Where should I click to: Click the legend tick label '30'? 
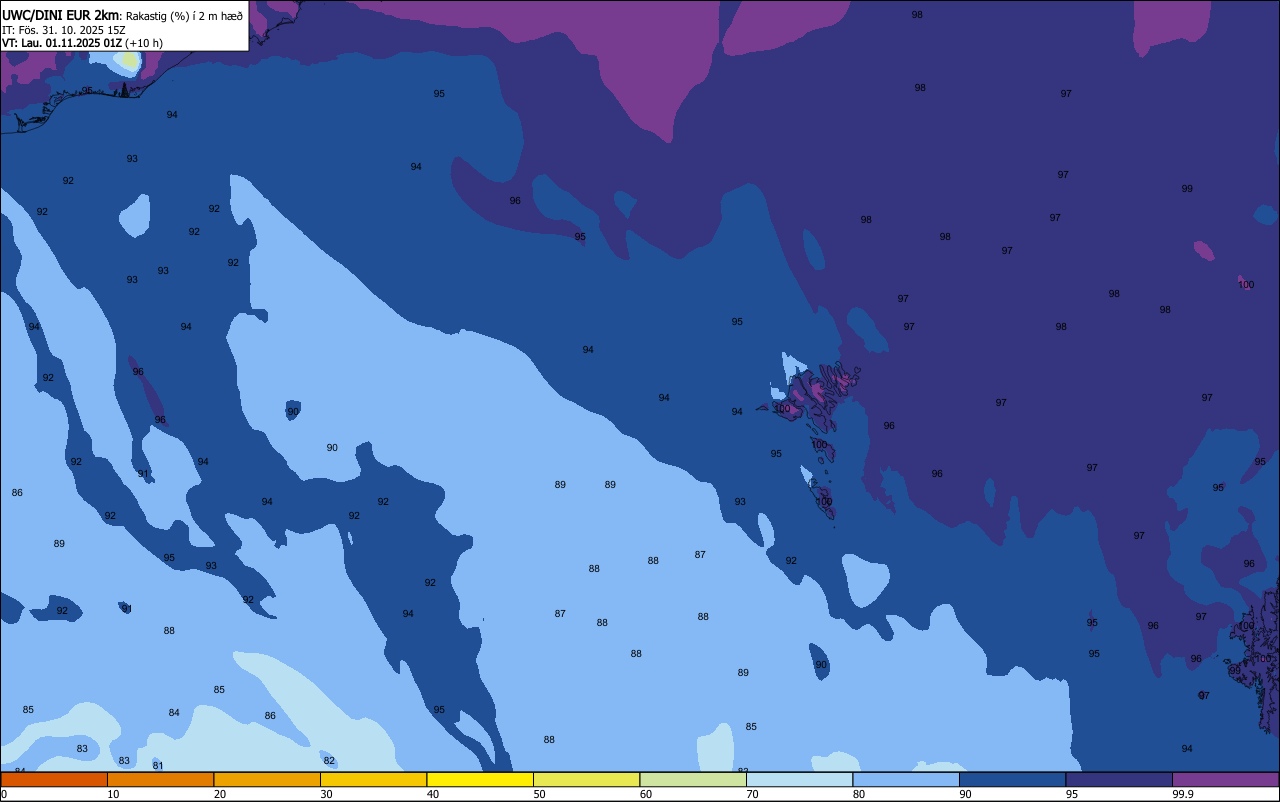click(326, 794)
